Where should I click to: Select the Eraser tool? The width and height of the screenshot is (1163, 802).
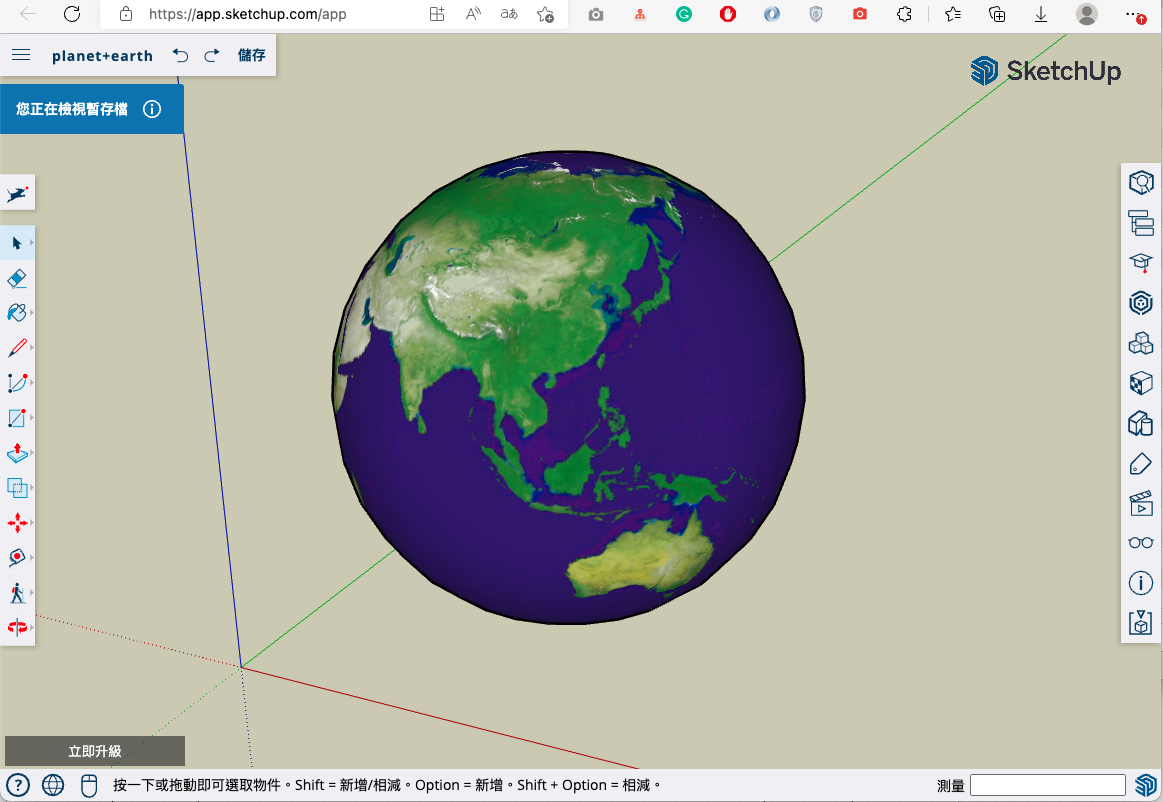[x=16, y=278]
